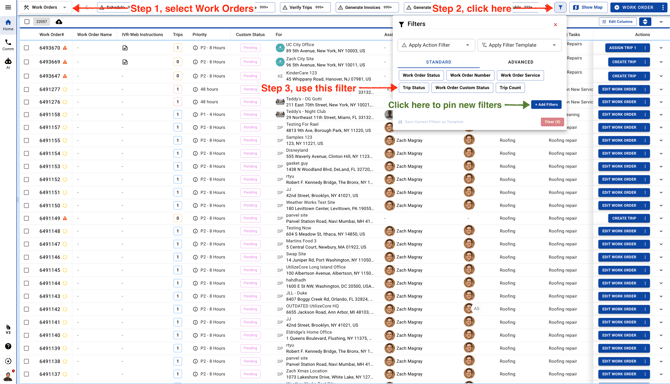Select the Trip Count filter
Screen dimensions: 670x384
(x=510, y=88)
